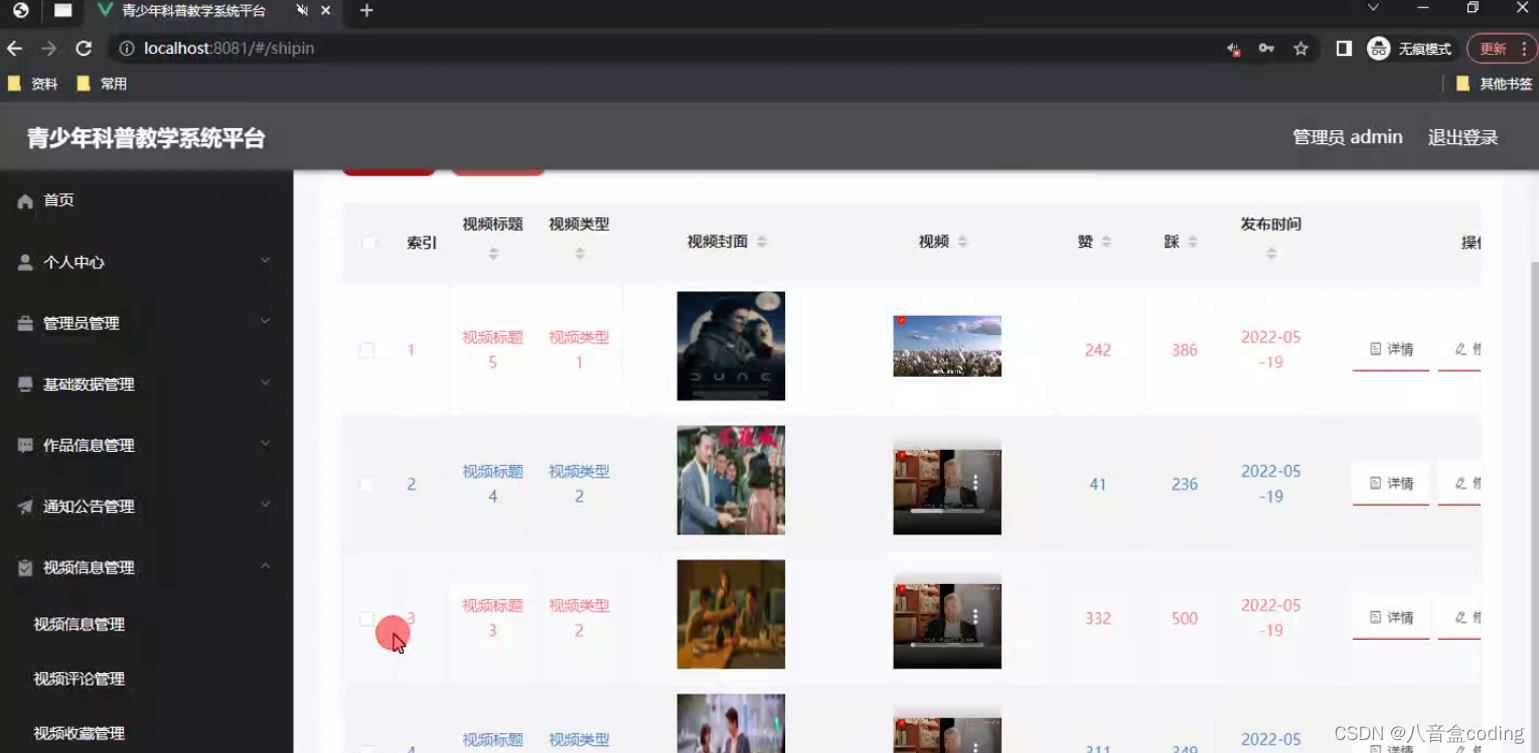Click 管理员 admin label
This screenshot has width=1539, height=753.
coord(1348,137)
